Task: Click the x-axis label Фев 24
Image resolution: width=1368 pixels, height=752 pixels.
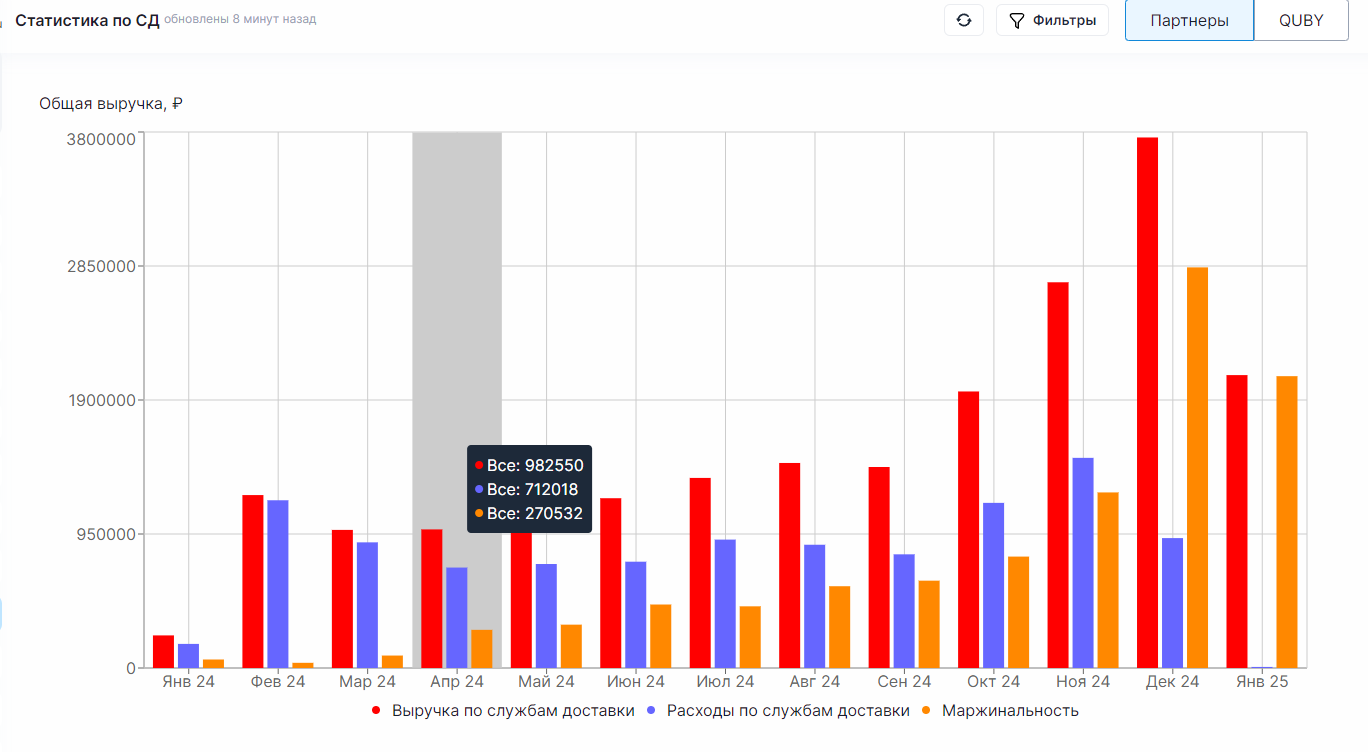Action: [278, 682]
